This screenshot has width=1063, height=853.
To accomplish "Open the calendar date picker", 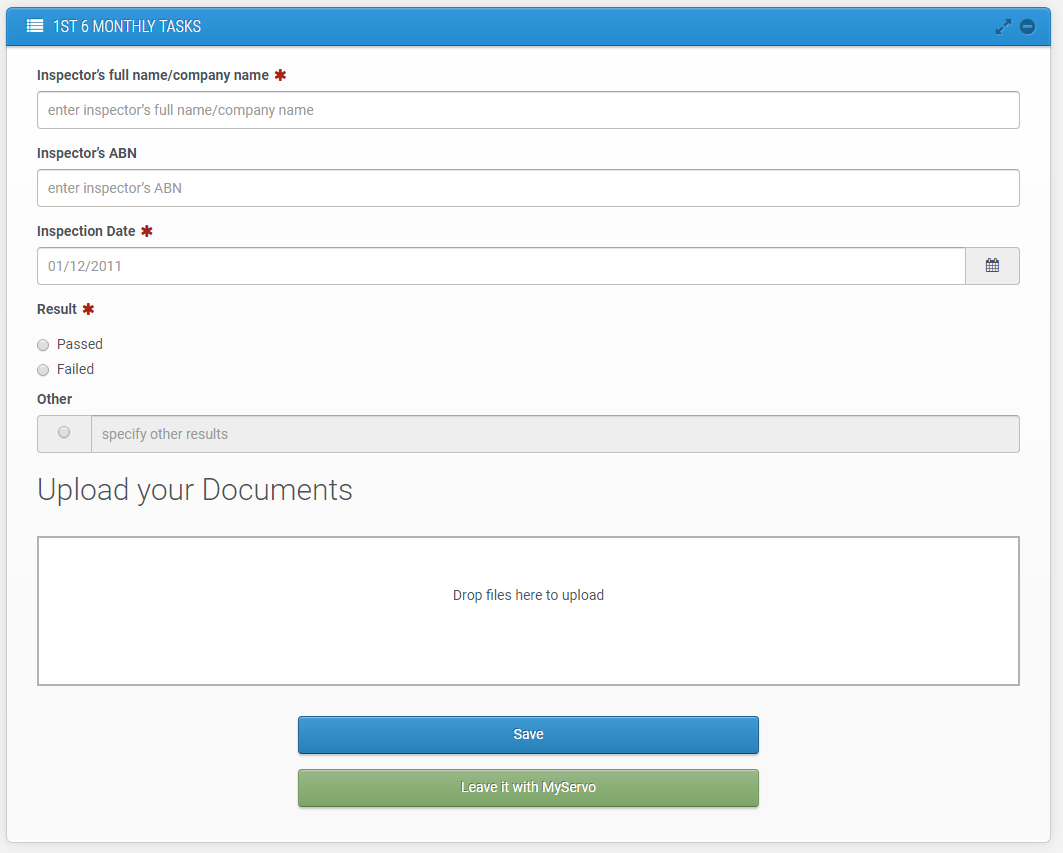I will [992, 266].
